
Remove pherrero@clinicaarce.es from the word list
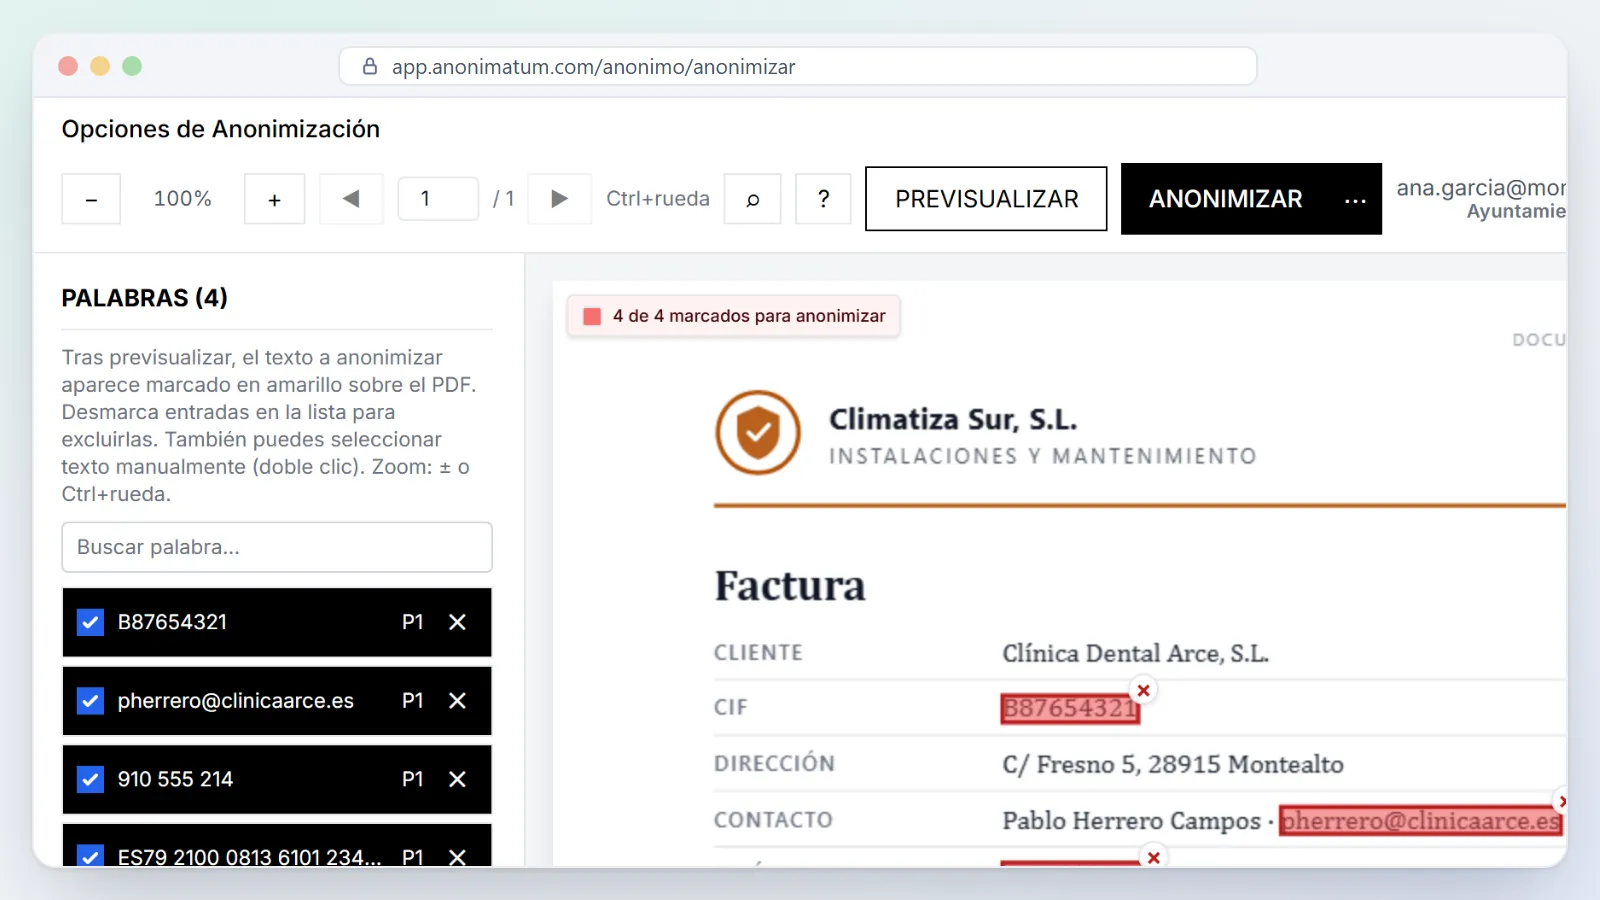click(x=458, y=701)
